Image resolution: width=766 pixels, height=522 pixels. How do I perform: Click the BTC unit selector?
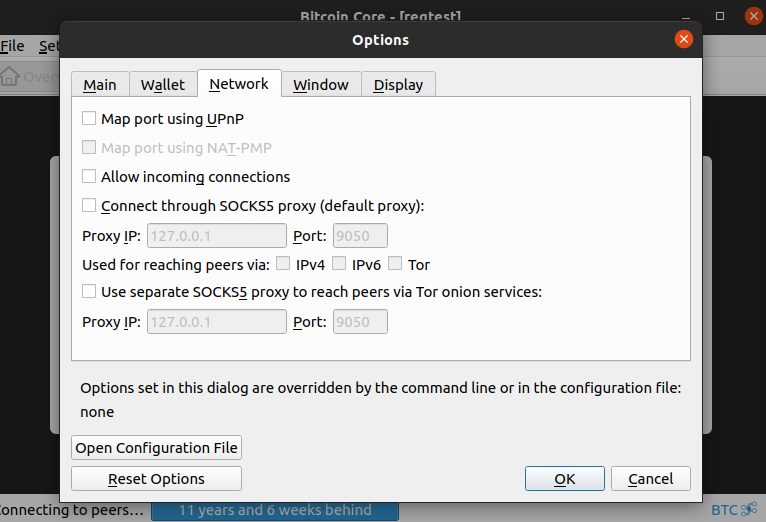click(x=724, y=510)
